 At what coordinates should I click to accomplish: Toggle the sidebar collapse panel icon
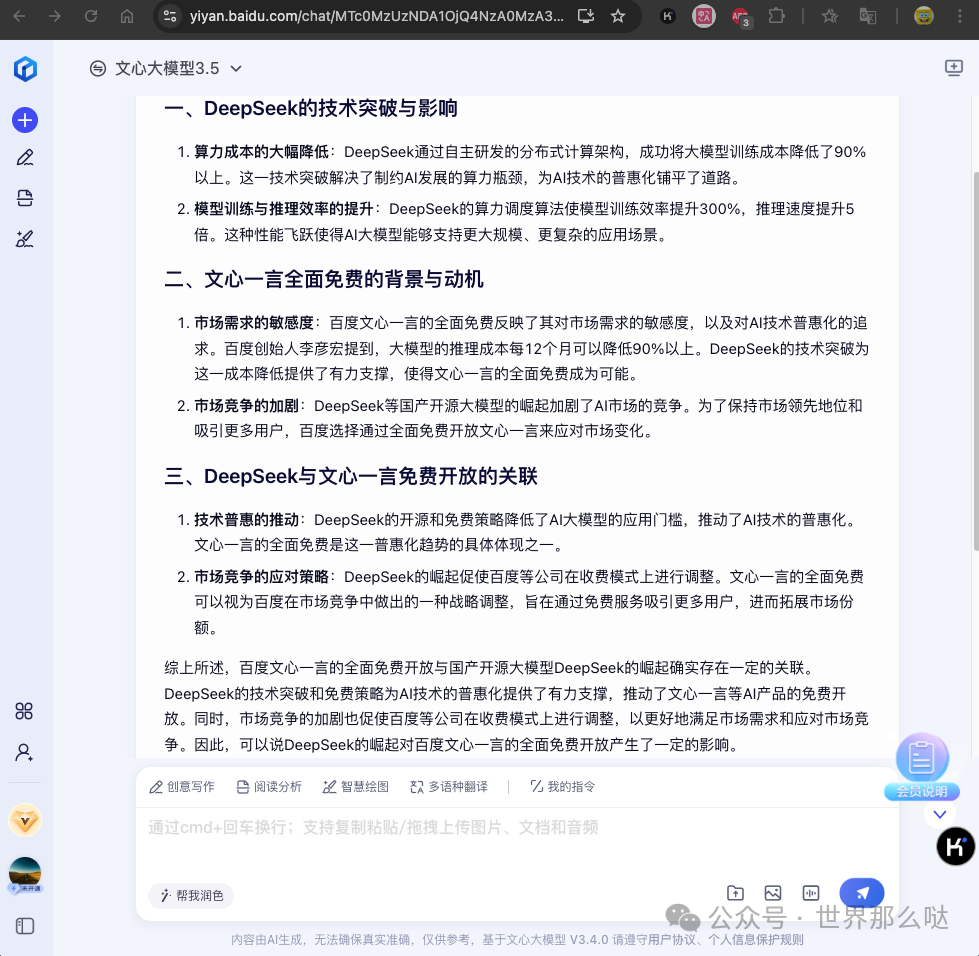25,926
